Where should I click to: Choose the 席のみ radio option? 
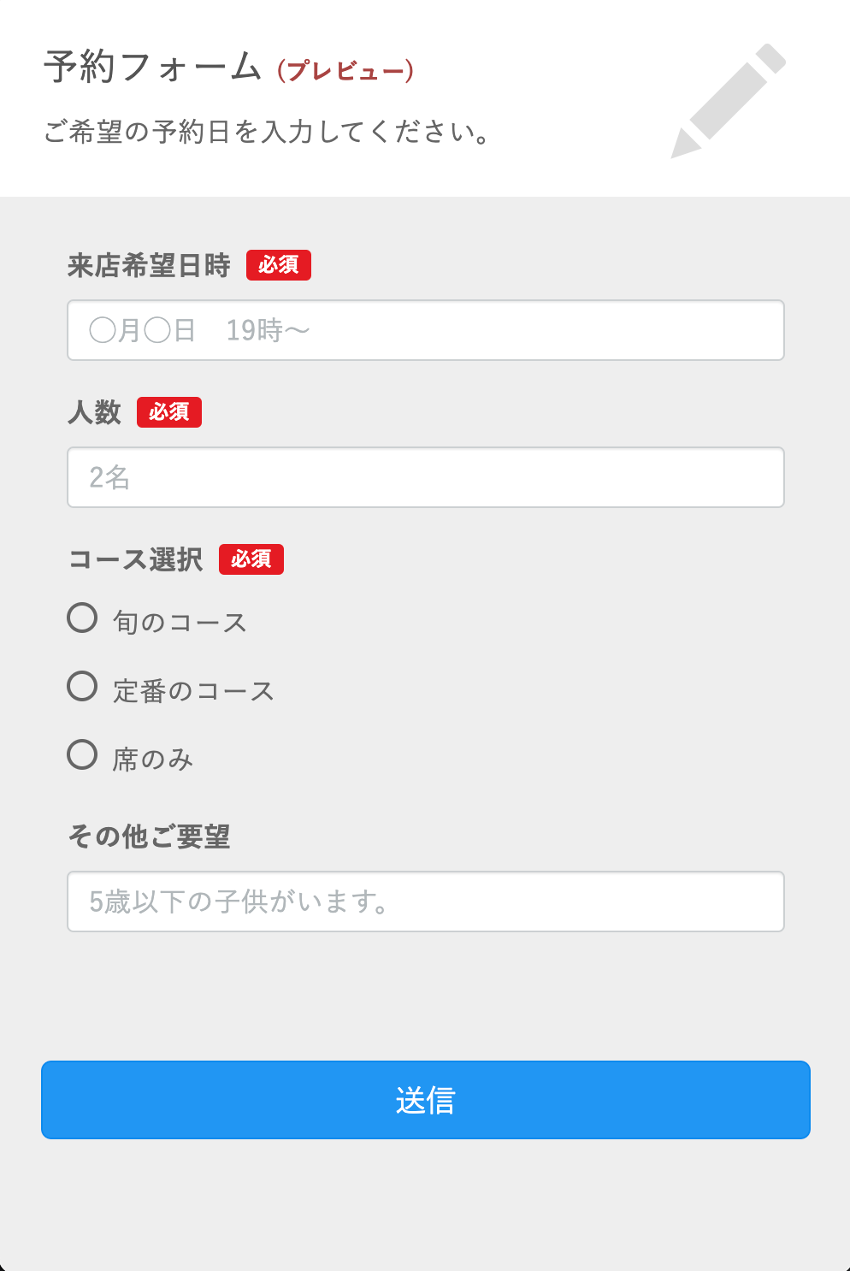click(82, 754)
